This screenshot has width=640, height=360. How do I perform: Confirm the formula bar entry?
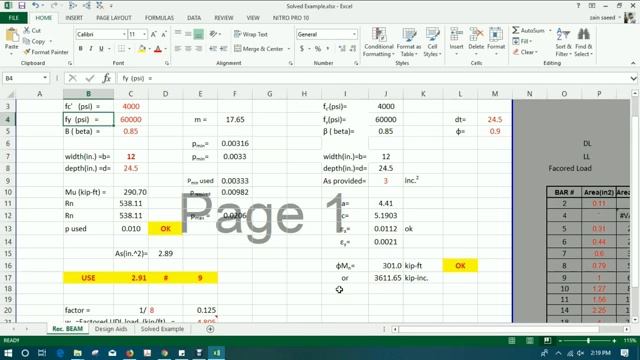pos(89,78)
